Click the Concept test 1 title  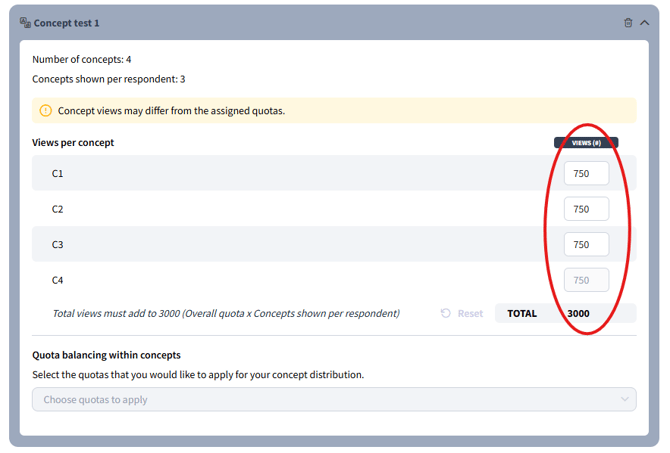pyautogui.click(x=67, y=22)
